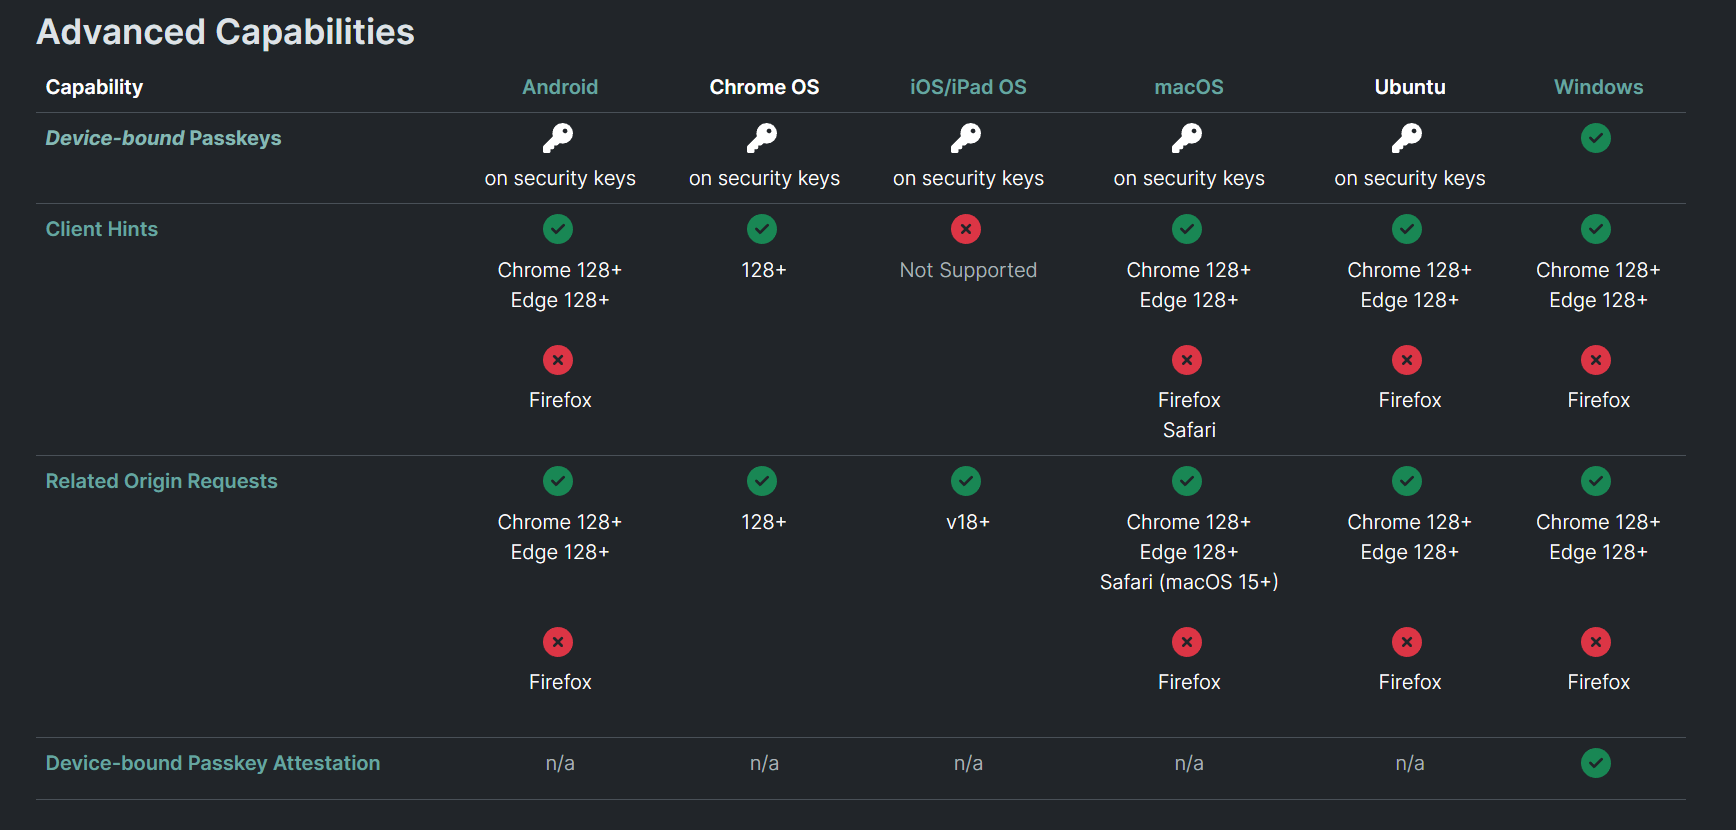The height and width of the screenshot is (830, 1736).
Task: Click 128+ under Chrome OS, Related Origin Requests
Action: pyautogui.click(x=764, y=522)
